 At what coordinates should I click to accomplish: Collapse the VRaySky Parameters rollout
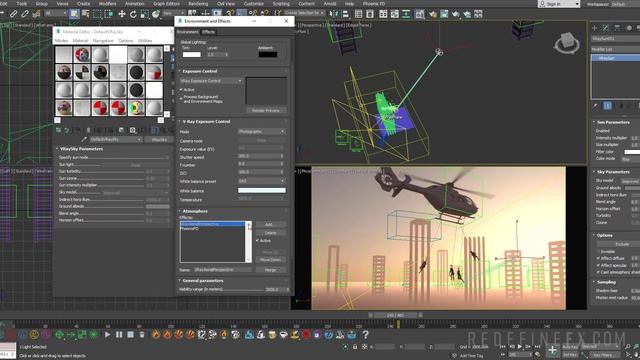81,149
